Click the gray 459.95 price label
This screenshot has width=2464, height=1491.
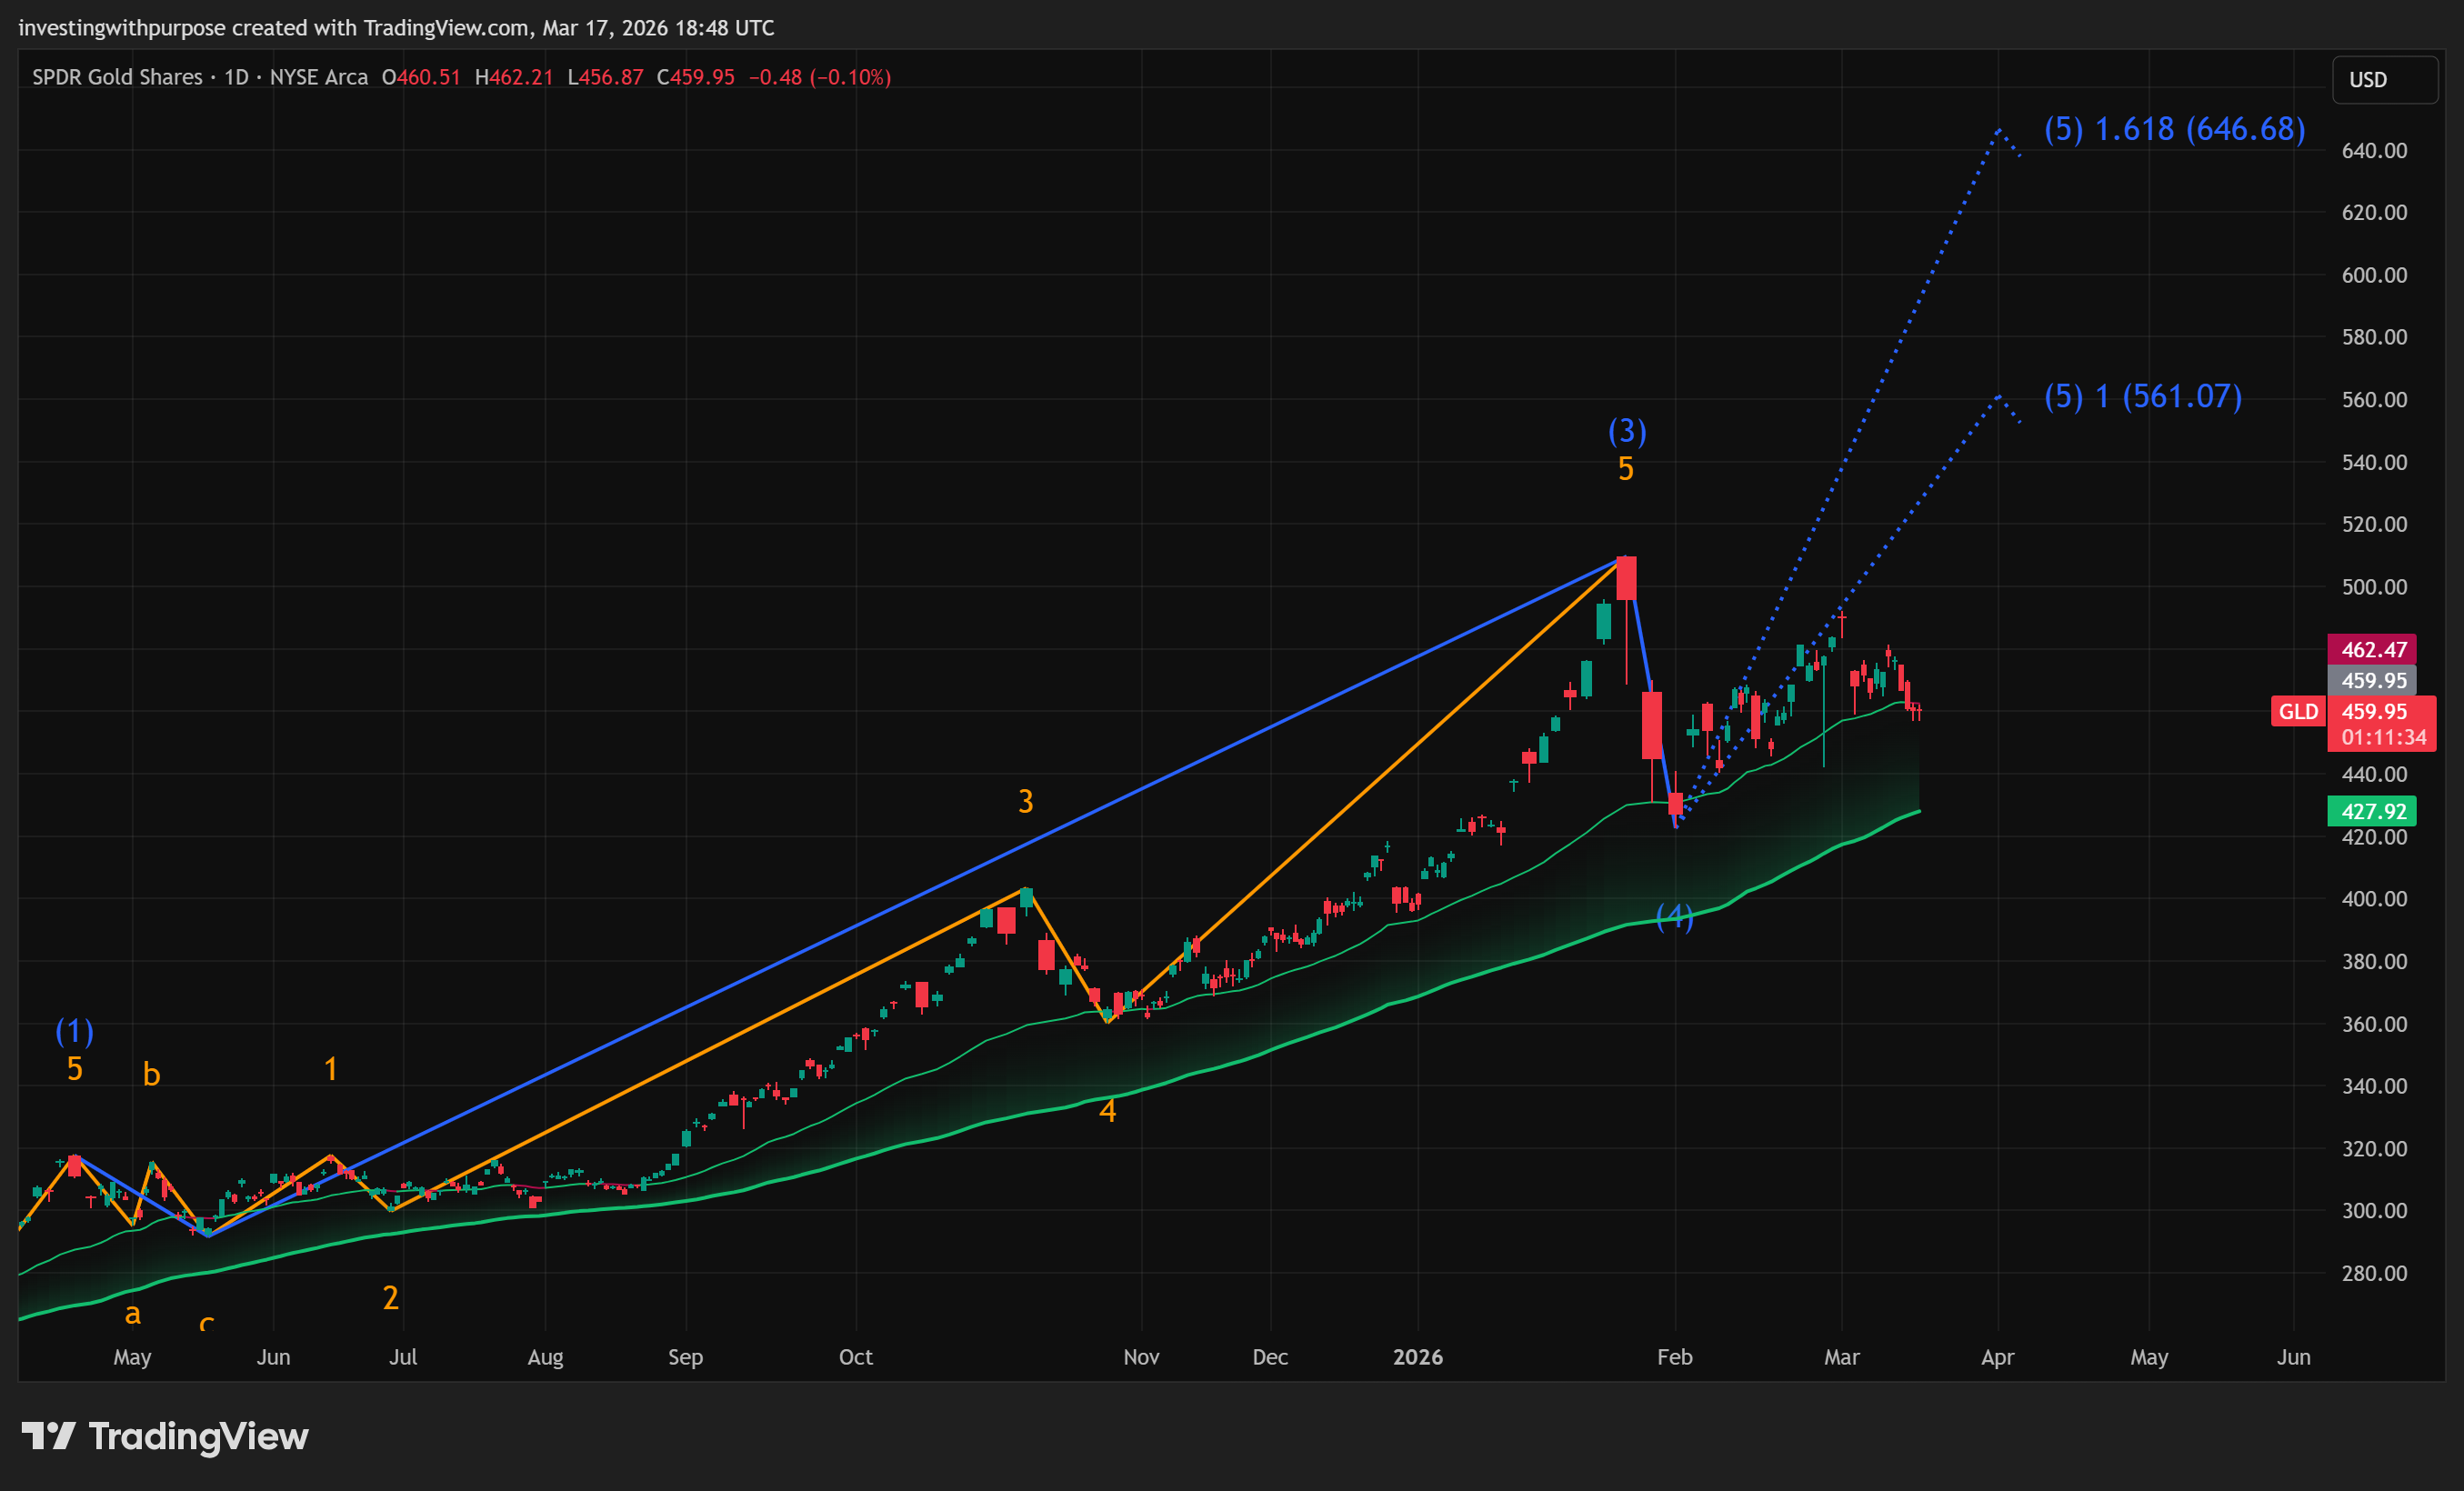[x=2372, y=680]
